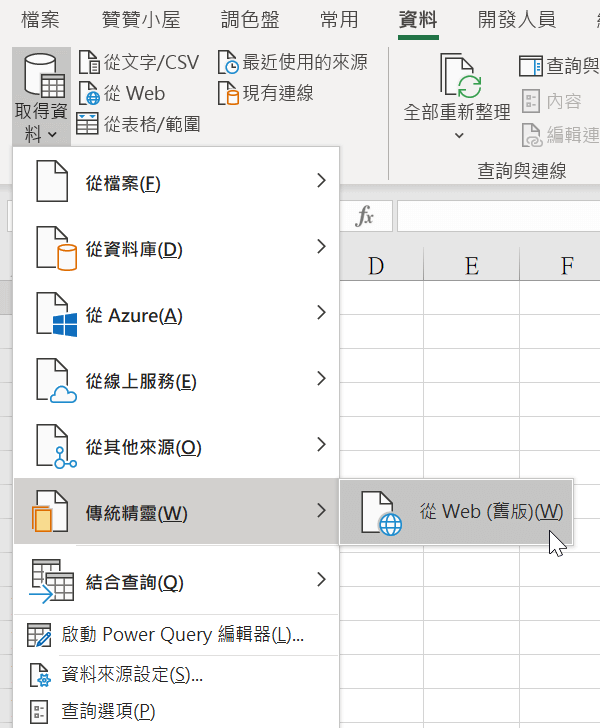Click the merge tables icon for 結合查詢
This screenshot has width=600, height=728.
tap(52, 581)
